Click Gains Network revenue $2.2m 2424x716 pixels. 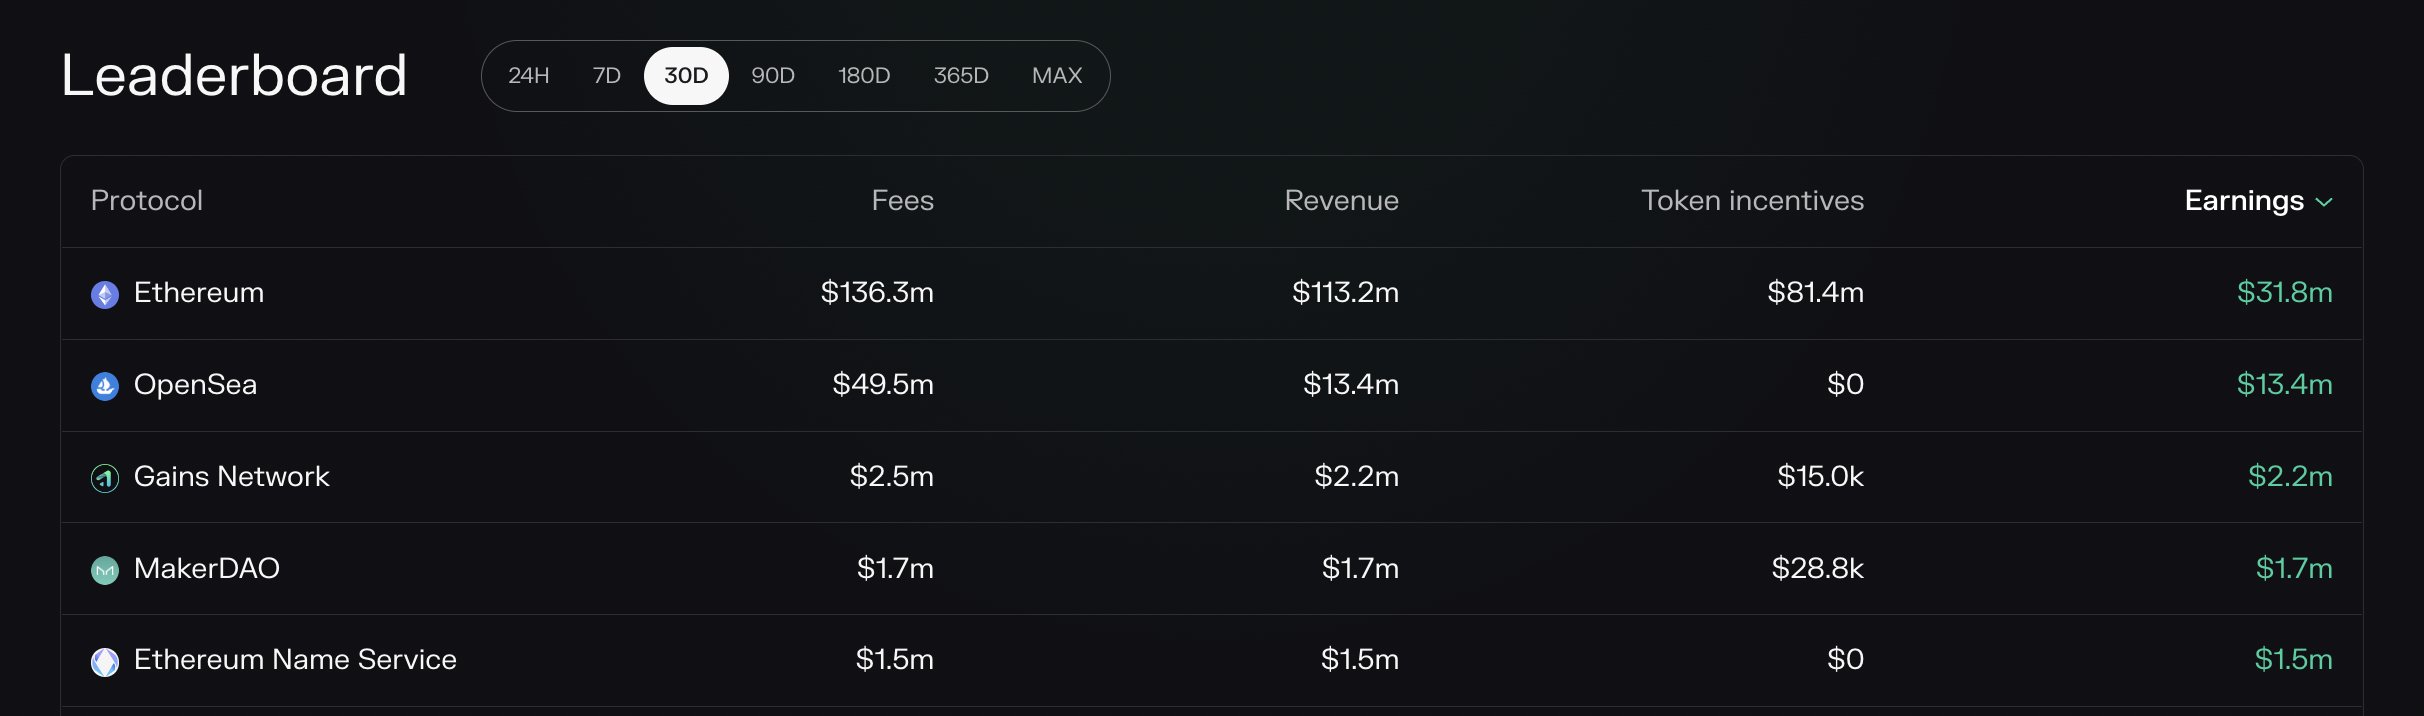(x=1356, y=477)
